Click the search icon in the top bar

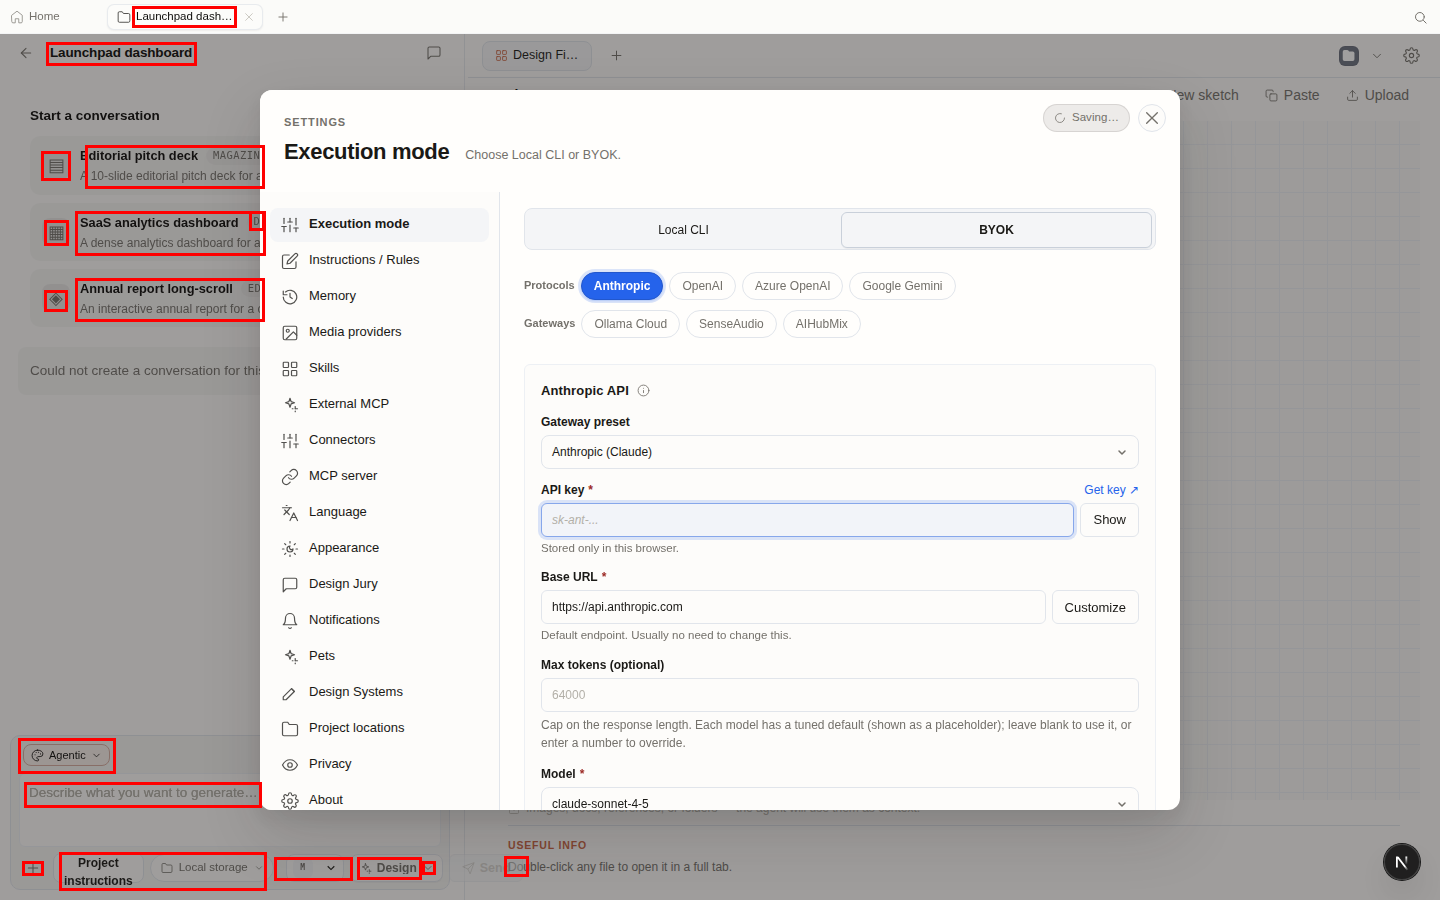click(1420, 17)
